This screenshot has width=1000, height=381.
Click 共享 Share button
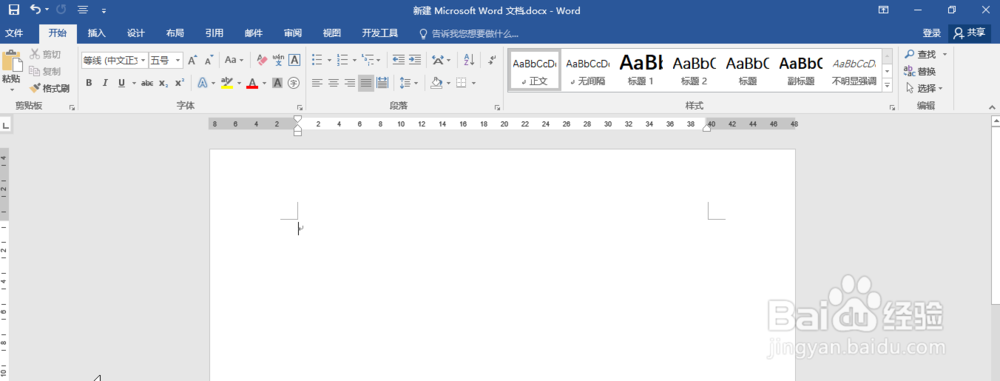[x=969, y=33]
